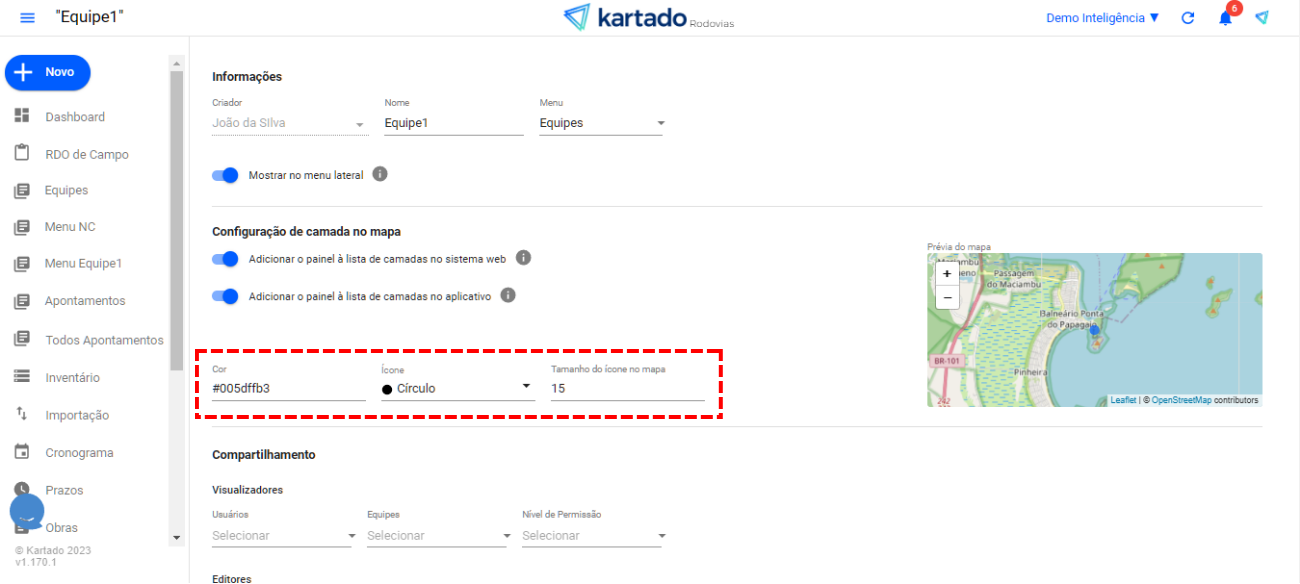Screen dimensions: 1300x584
Task: Click the Novo button
Action: pyautogui.click(x=48, y=72)
